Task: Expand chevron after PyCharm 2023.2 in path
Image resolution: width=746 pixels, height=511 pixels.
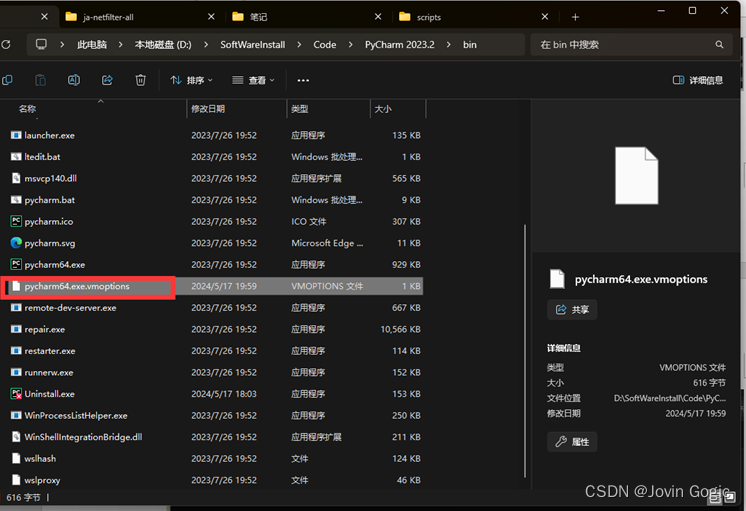Action: click(x=449, y=44)
